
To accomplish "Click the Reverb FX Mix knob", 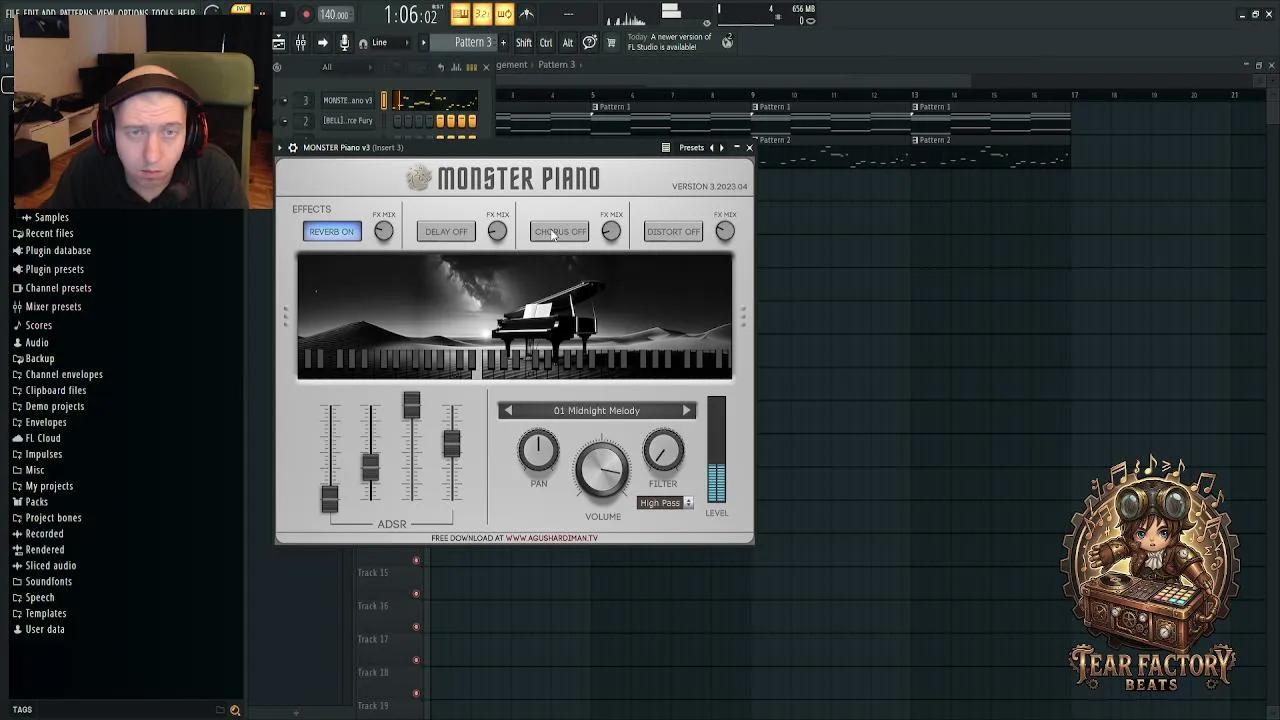I will coord(383,232).
